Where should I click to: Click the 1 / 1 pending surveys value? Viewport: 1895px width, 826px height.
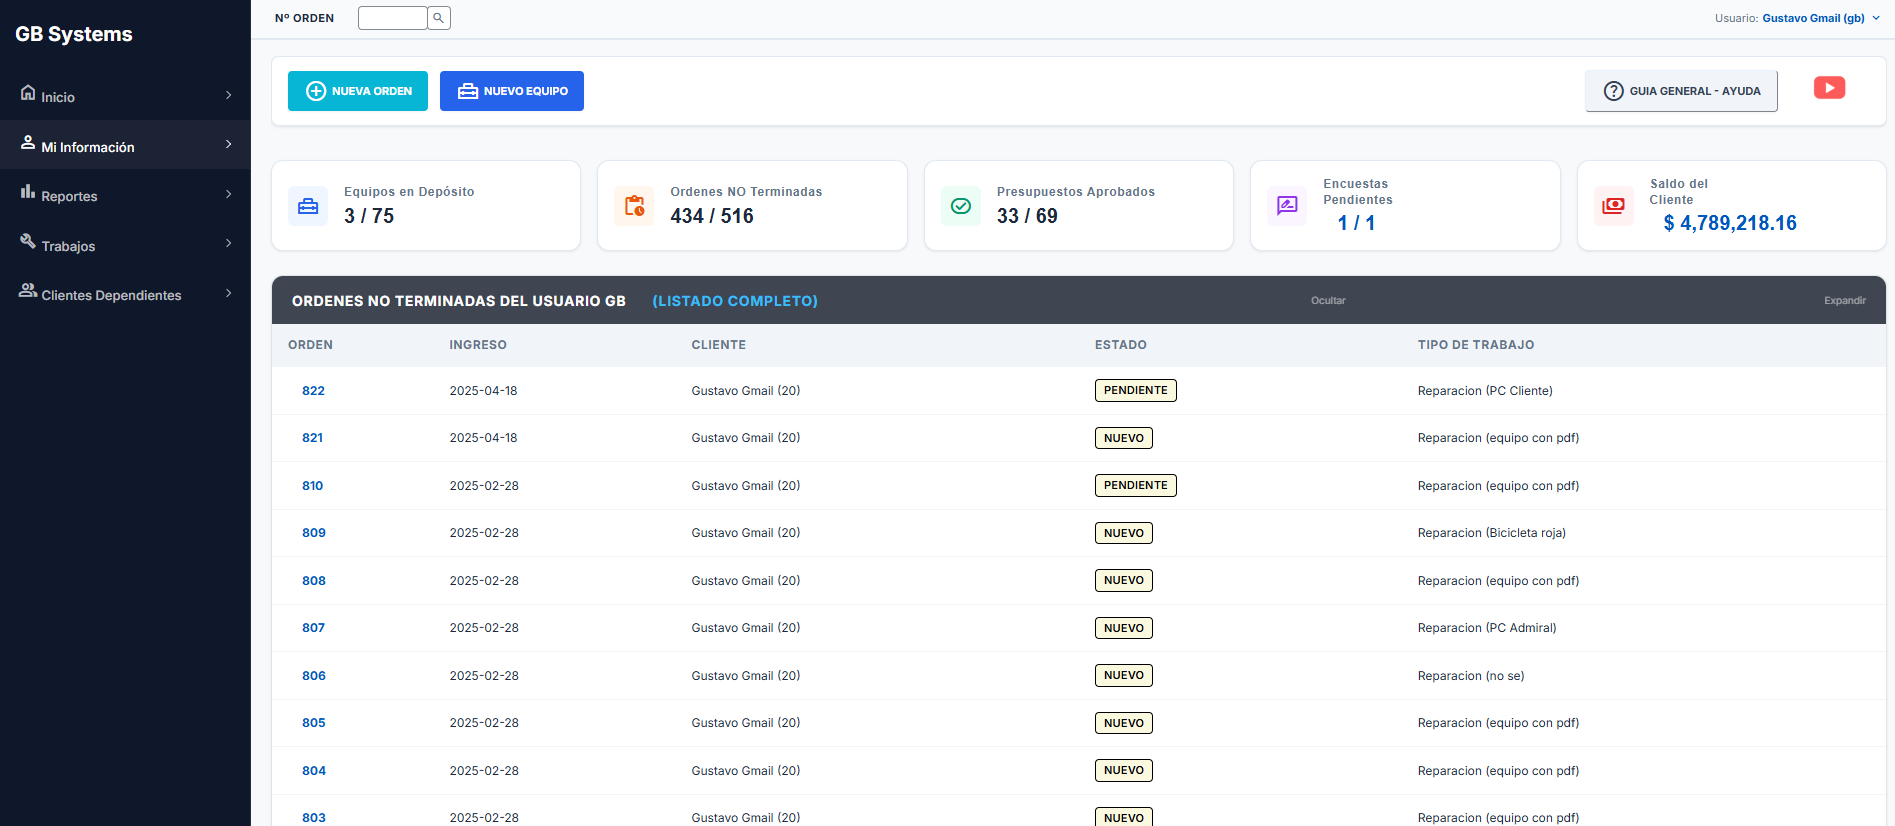tap(1356, 223)
